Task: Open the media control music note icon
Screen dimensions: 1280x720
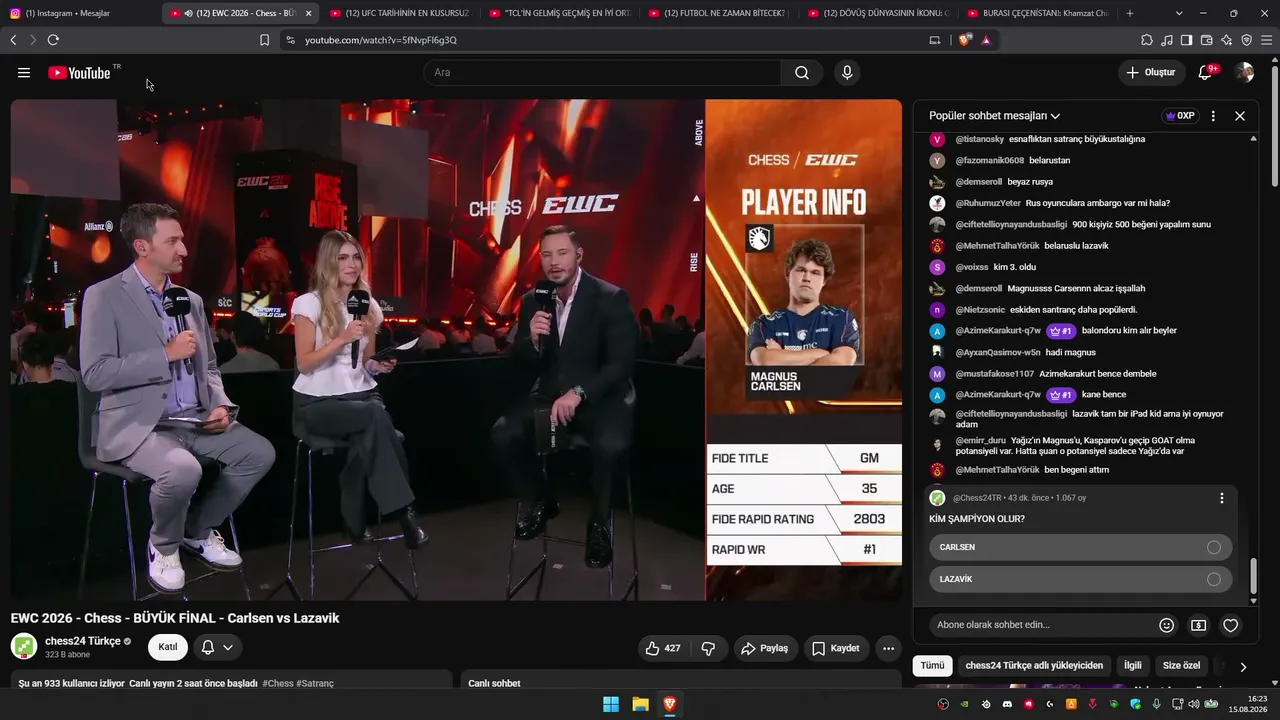Action: (x=1167, y=40)
